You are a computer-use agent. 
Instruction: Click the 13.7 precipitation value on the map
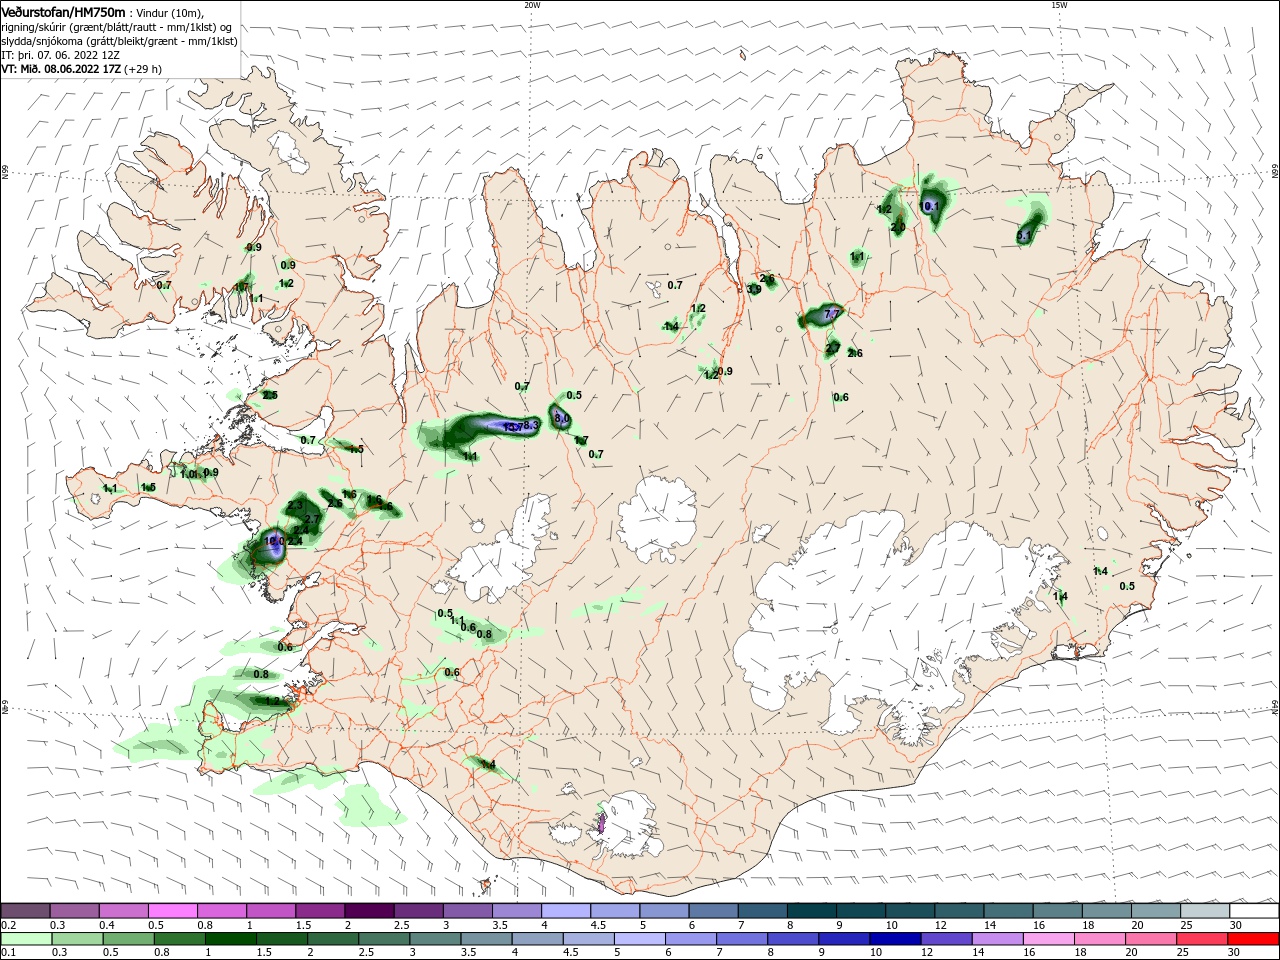tap(511, 428)
